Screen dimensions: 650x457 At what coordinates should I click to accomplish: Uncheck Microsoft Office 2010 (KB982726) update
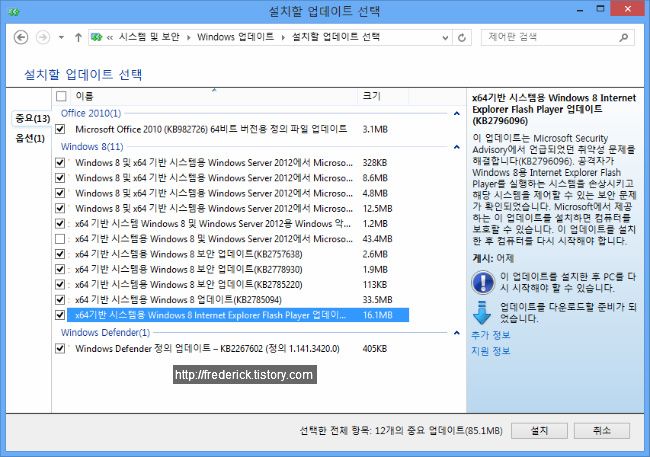[60, 129]
